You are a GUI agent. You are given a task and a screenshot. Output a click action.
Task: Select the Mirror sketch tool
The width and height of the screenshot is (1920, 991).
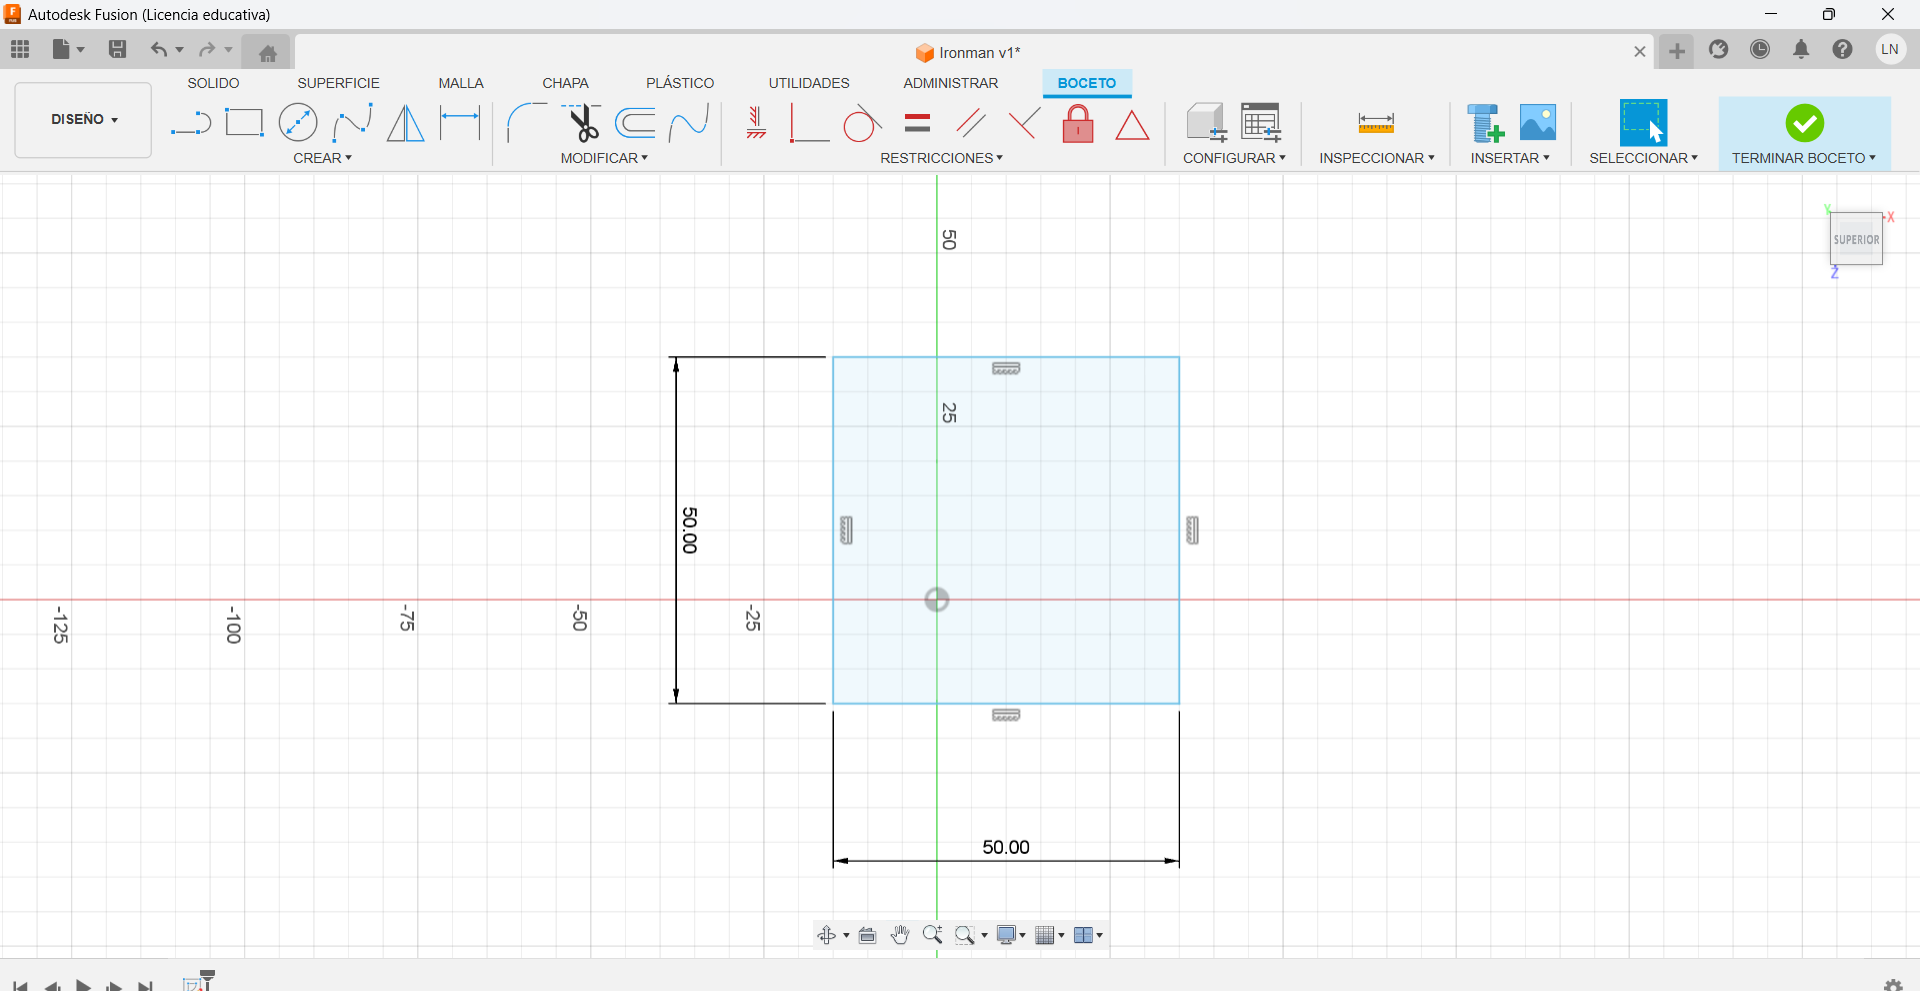click(x=405, y=123)
